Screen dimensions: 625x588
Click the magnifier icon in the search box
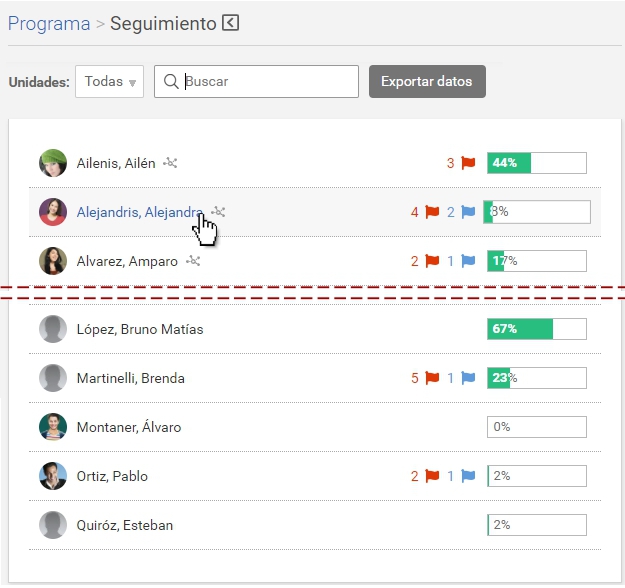[171, 82]
